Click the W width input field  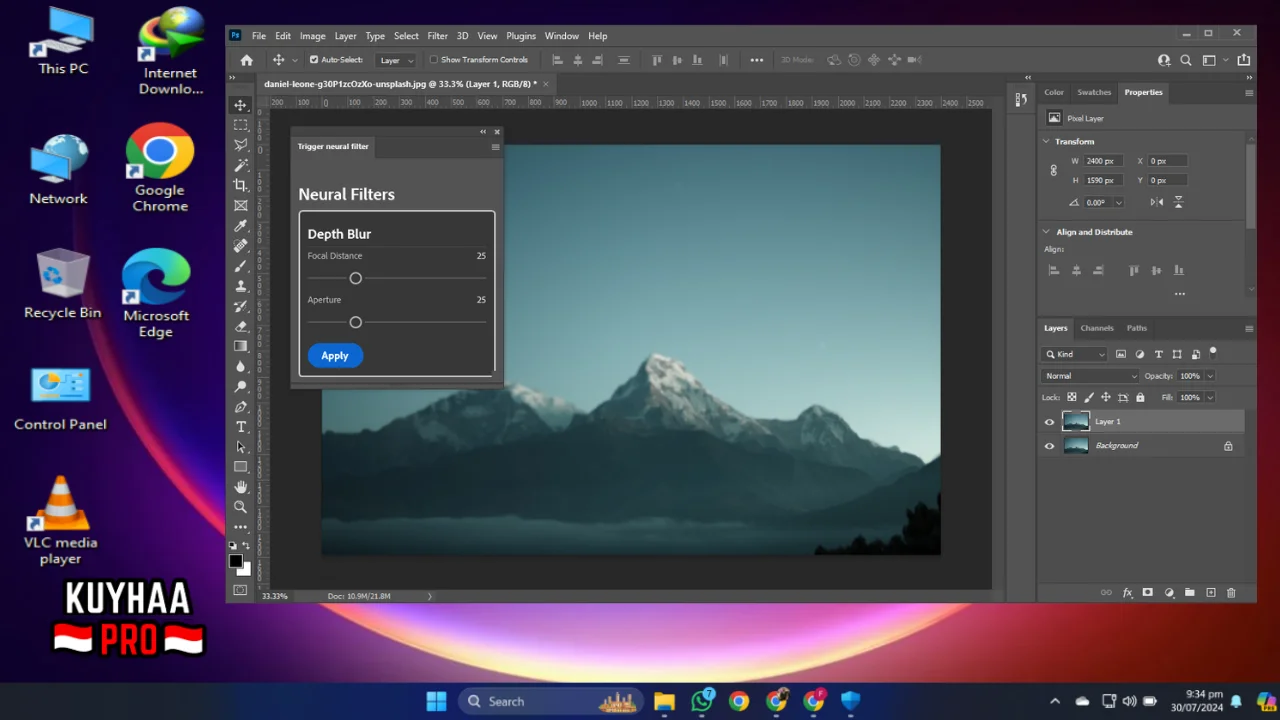coord(1105,161)
